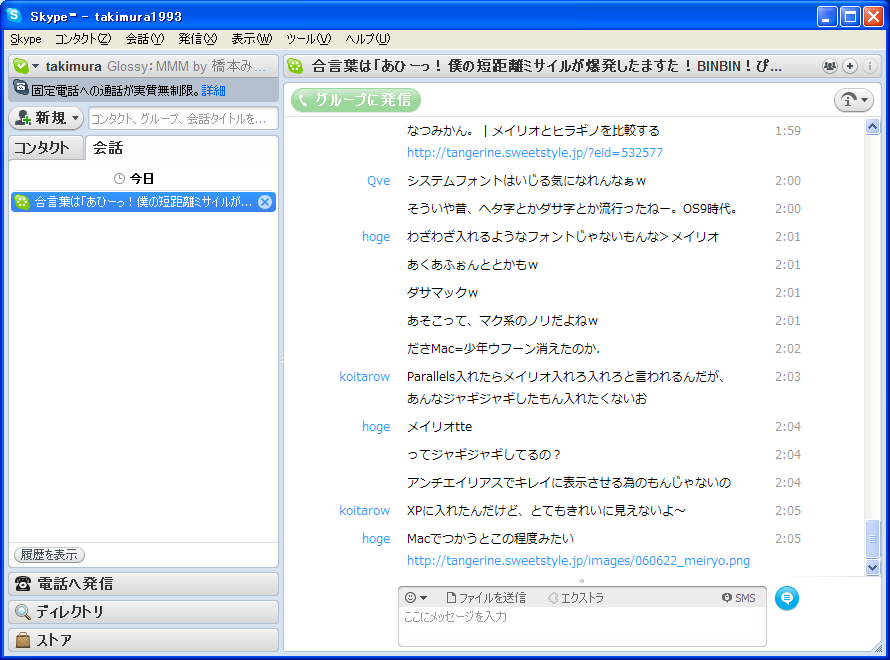The image size is (890, 660).
Task: Open the ストア store panel
Action: 144,640
